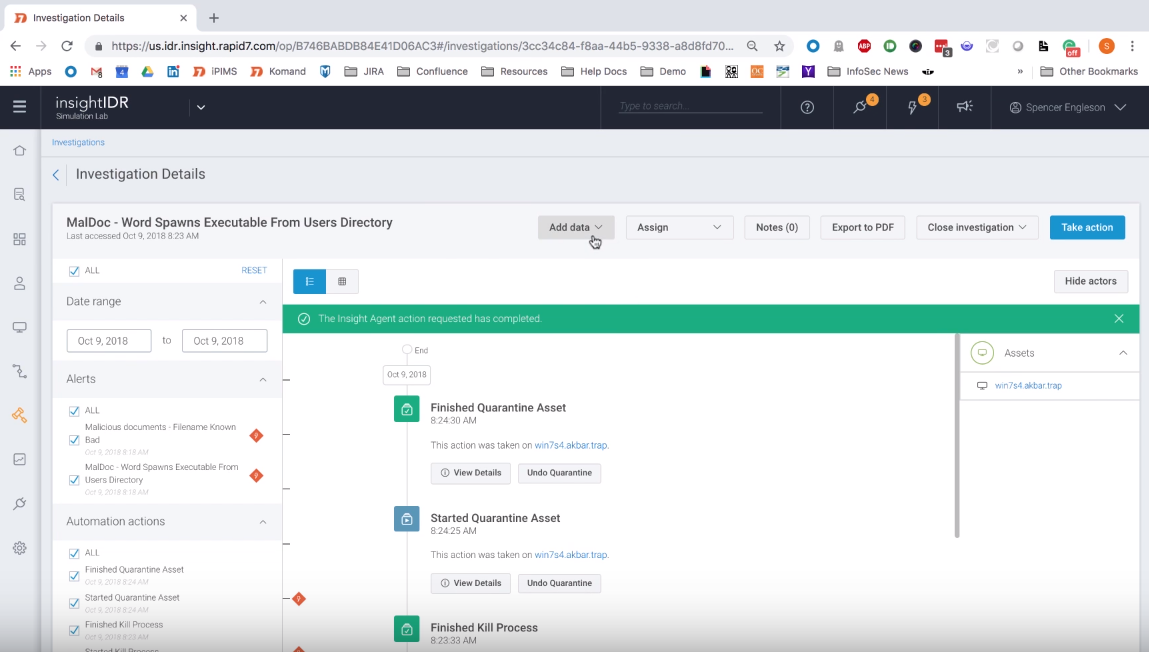Click the start date field Oct 9, 2018
The width and height of the screenshot is (1149, 652).
tap(109, 341)
